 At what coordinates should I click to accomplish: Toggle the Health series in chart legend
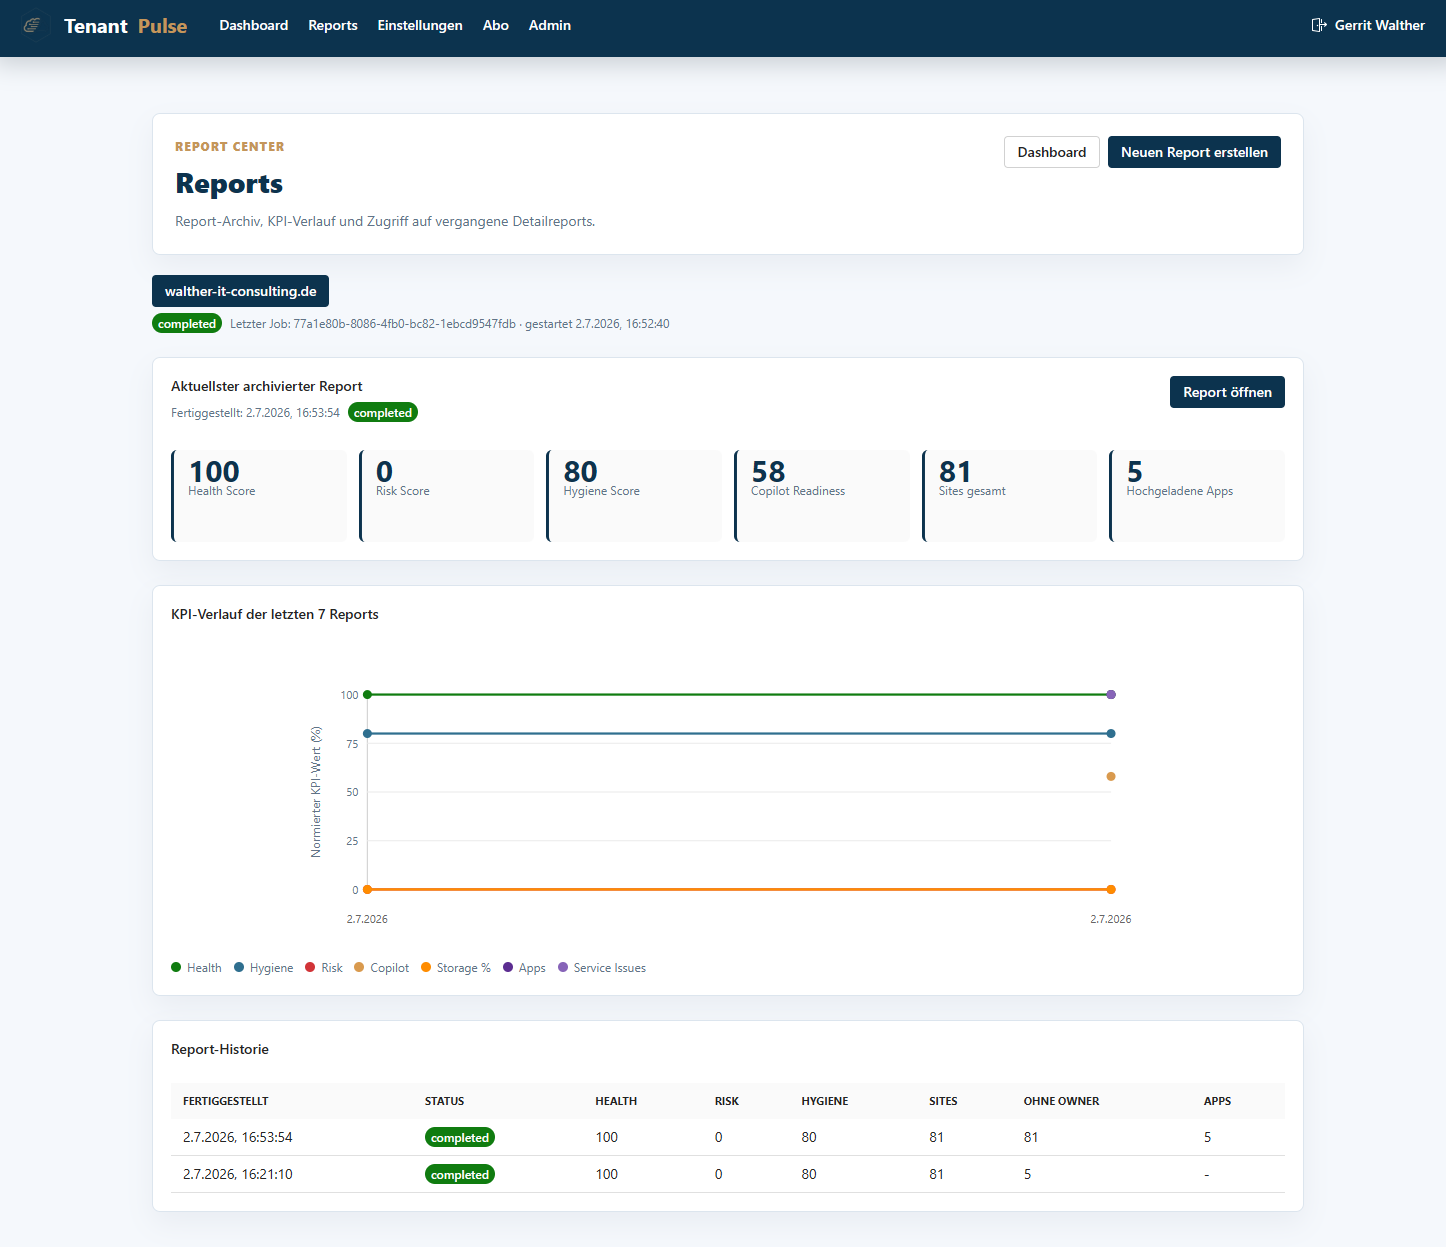[196, 968]
